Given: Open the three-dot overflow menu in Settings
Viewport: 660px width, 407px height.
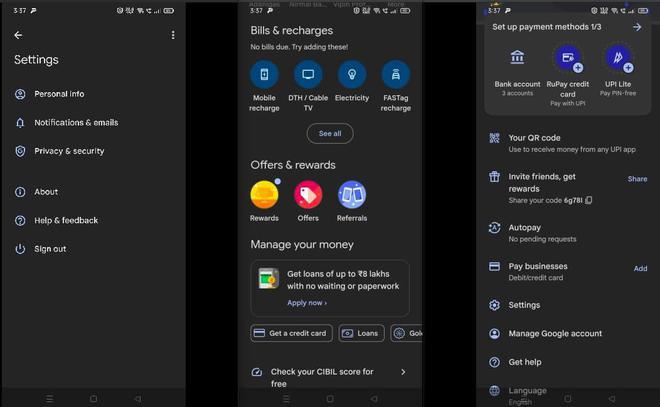Looking at the screenshot, I should [173, 35].
